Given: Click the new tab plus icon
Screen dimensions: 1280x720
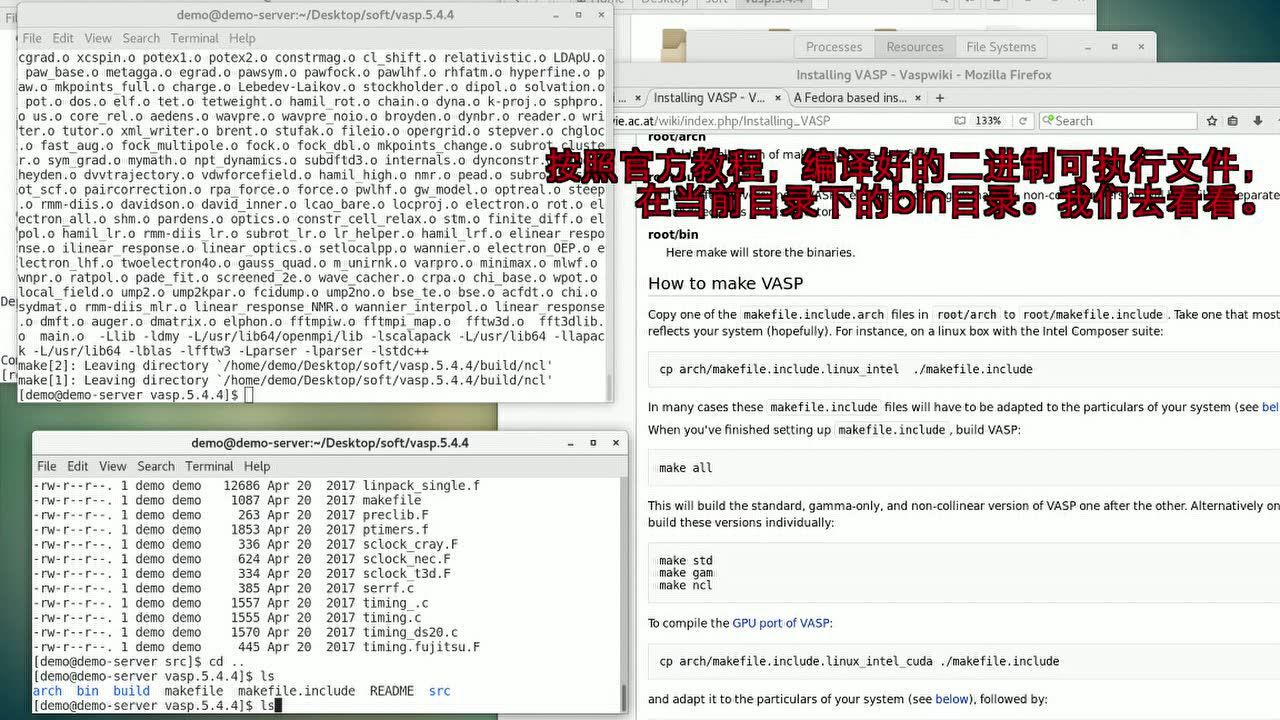Looking at the screenshot, I should click(939, 98).
